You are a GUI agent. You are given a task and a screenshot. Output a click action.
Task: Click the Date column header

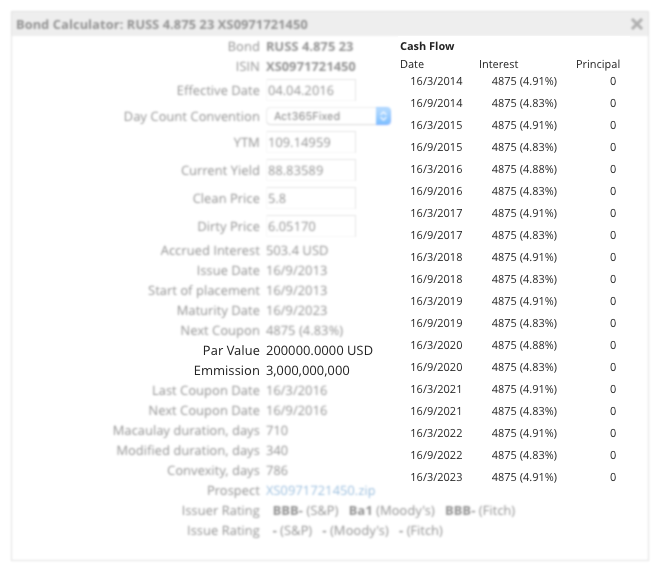pos(412,64)
